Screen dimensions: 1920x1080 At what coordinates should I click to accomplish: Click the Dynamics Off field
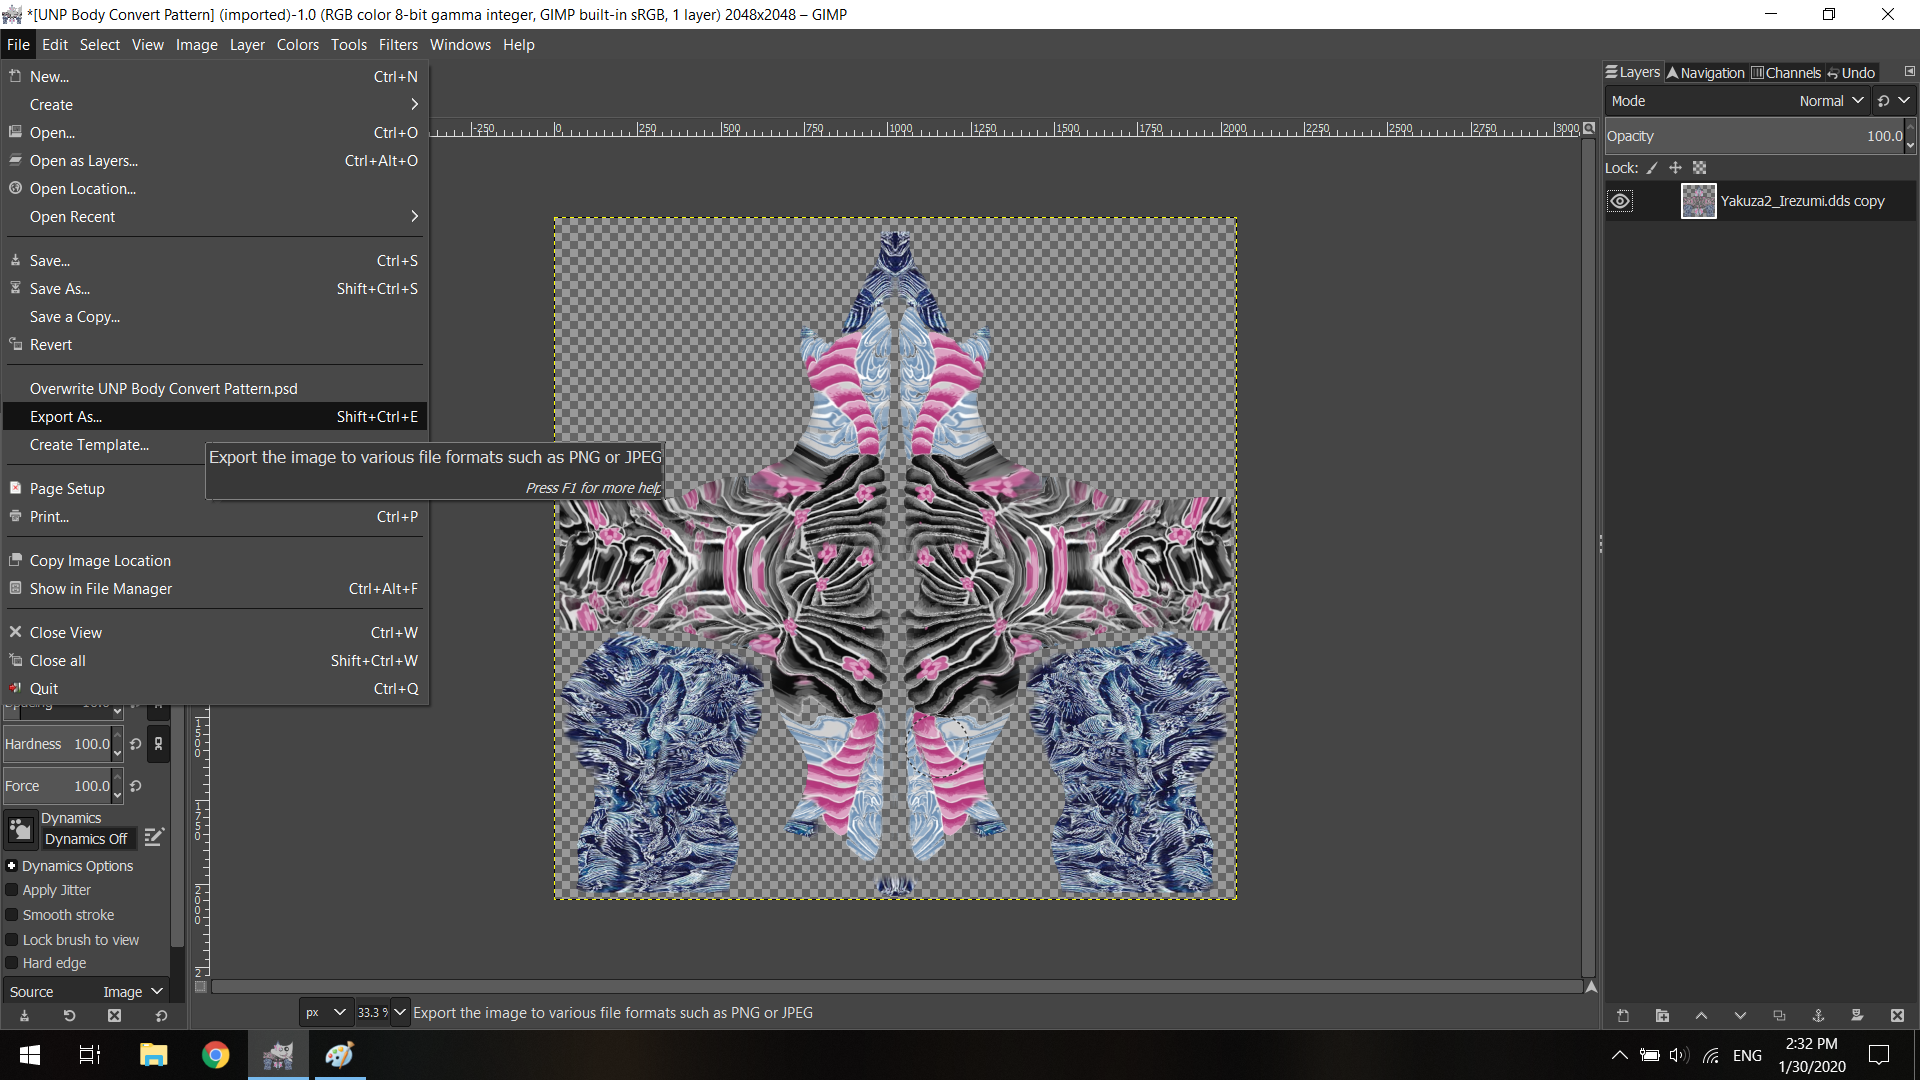87,839
